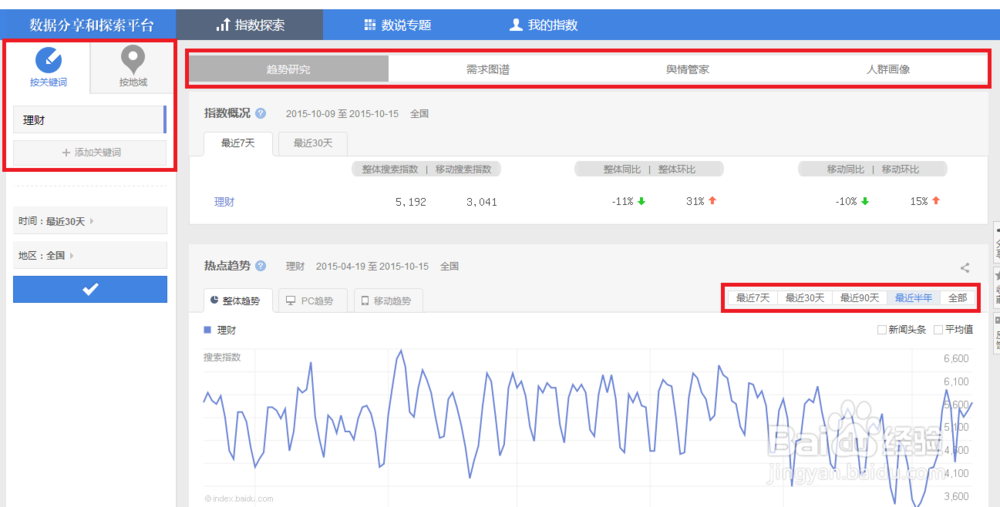Click the -11% year-over-year value
This screenshot has height=507, width=1000.
622,202
